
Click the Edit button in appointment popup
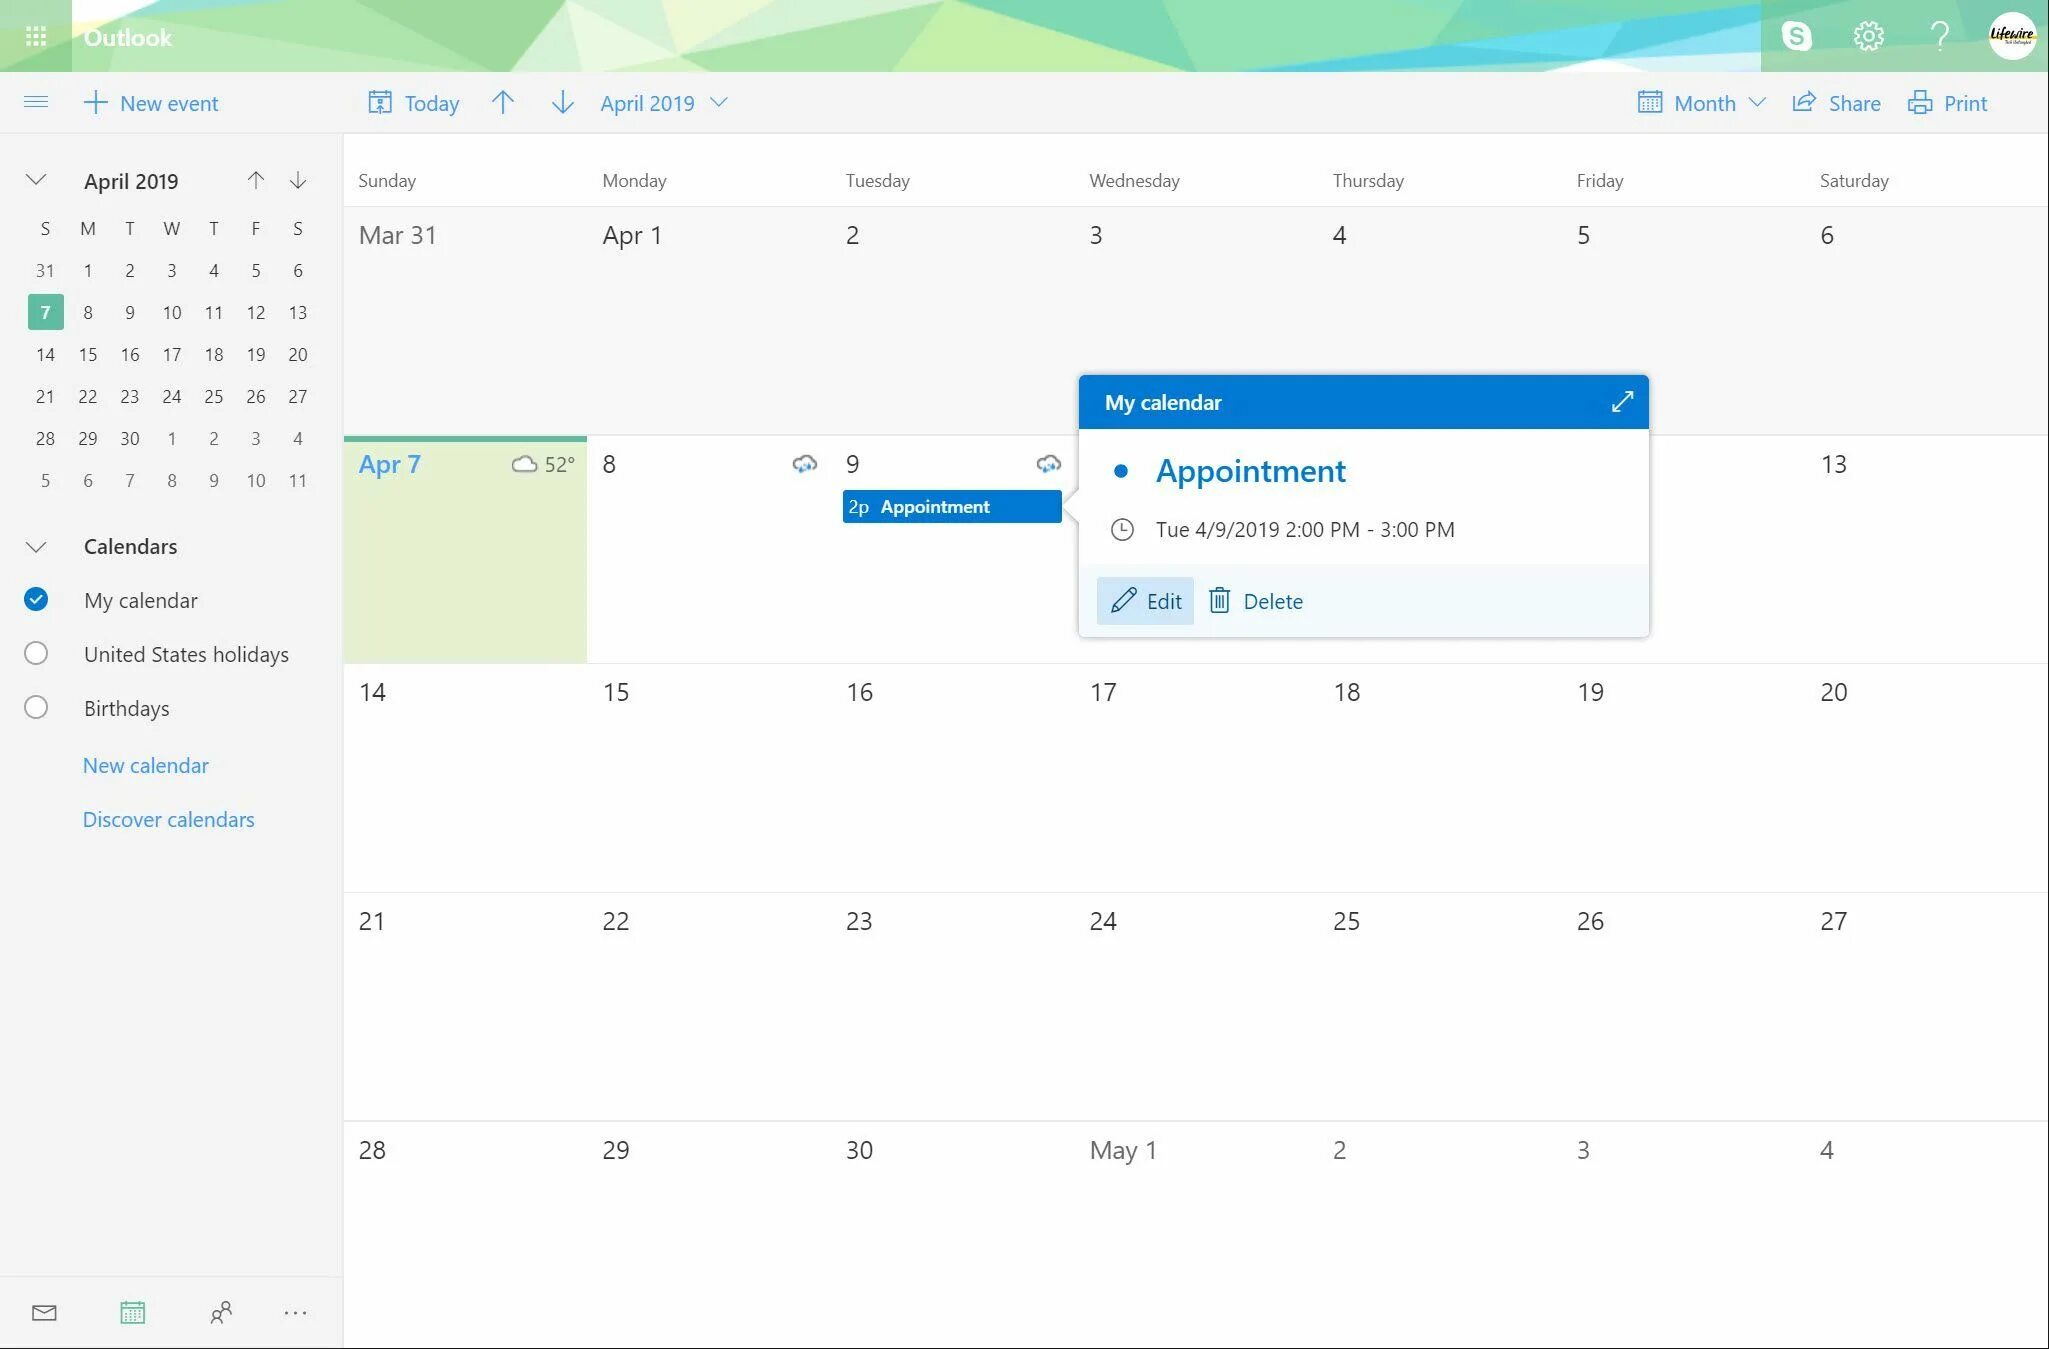coord(1146,601)
